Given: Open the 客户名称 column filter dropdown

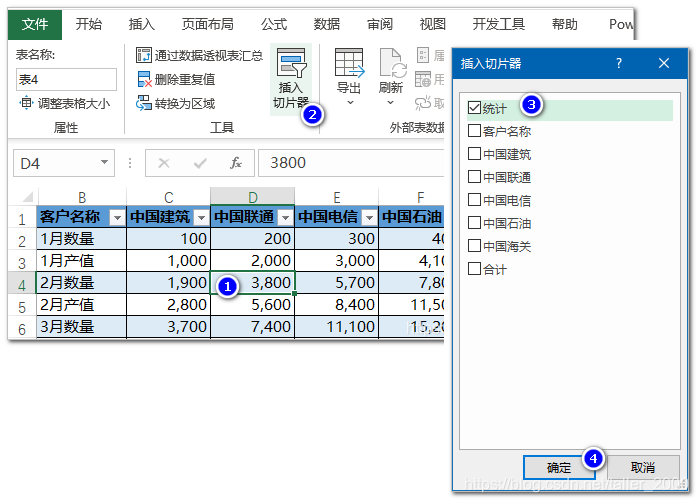Looking at the screenshot, I should point(117,218).
